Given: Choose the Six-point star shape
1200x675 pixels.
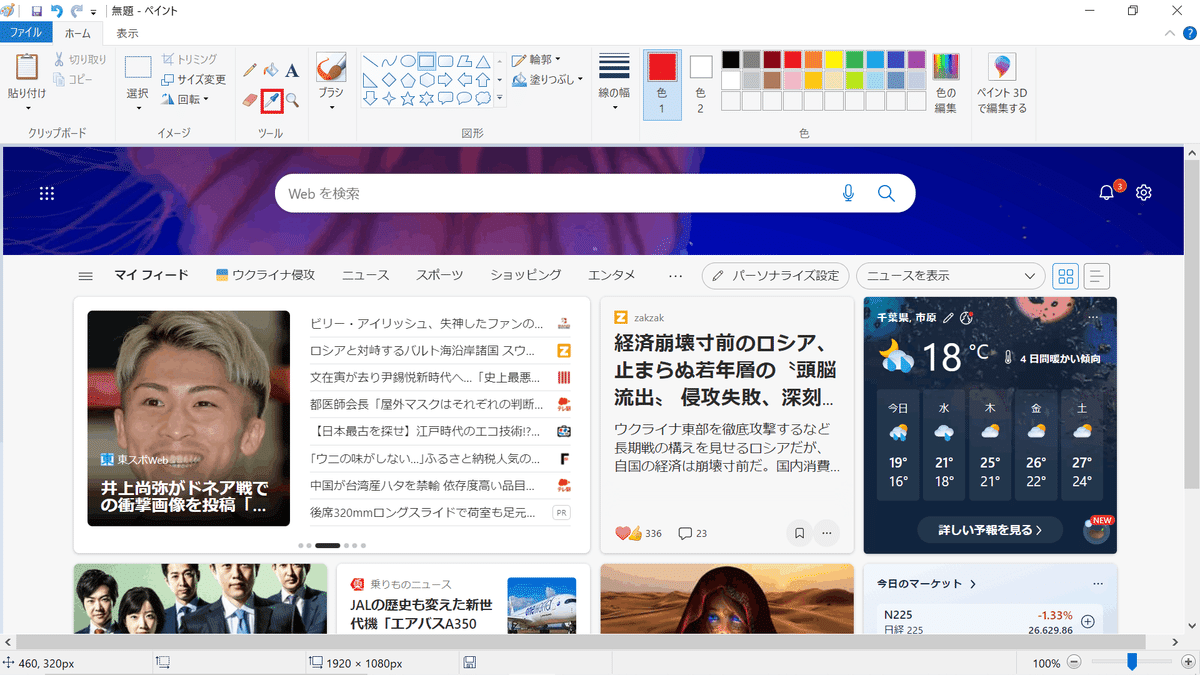Looking at the screenshot, I should 426,98.
